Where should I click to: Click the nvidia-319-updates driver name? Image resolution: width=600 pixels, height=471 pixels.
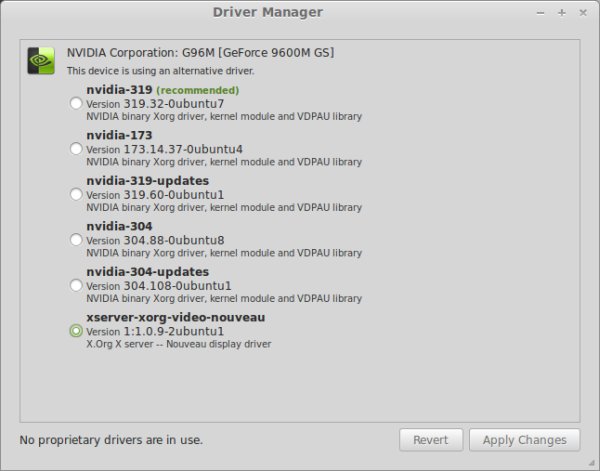(x=148, y=181)
